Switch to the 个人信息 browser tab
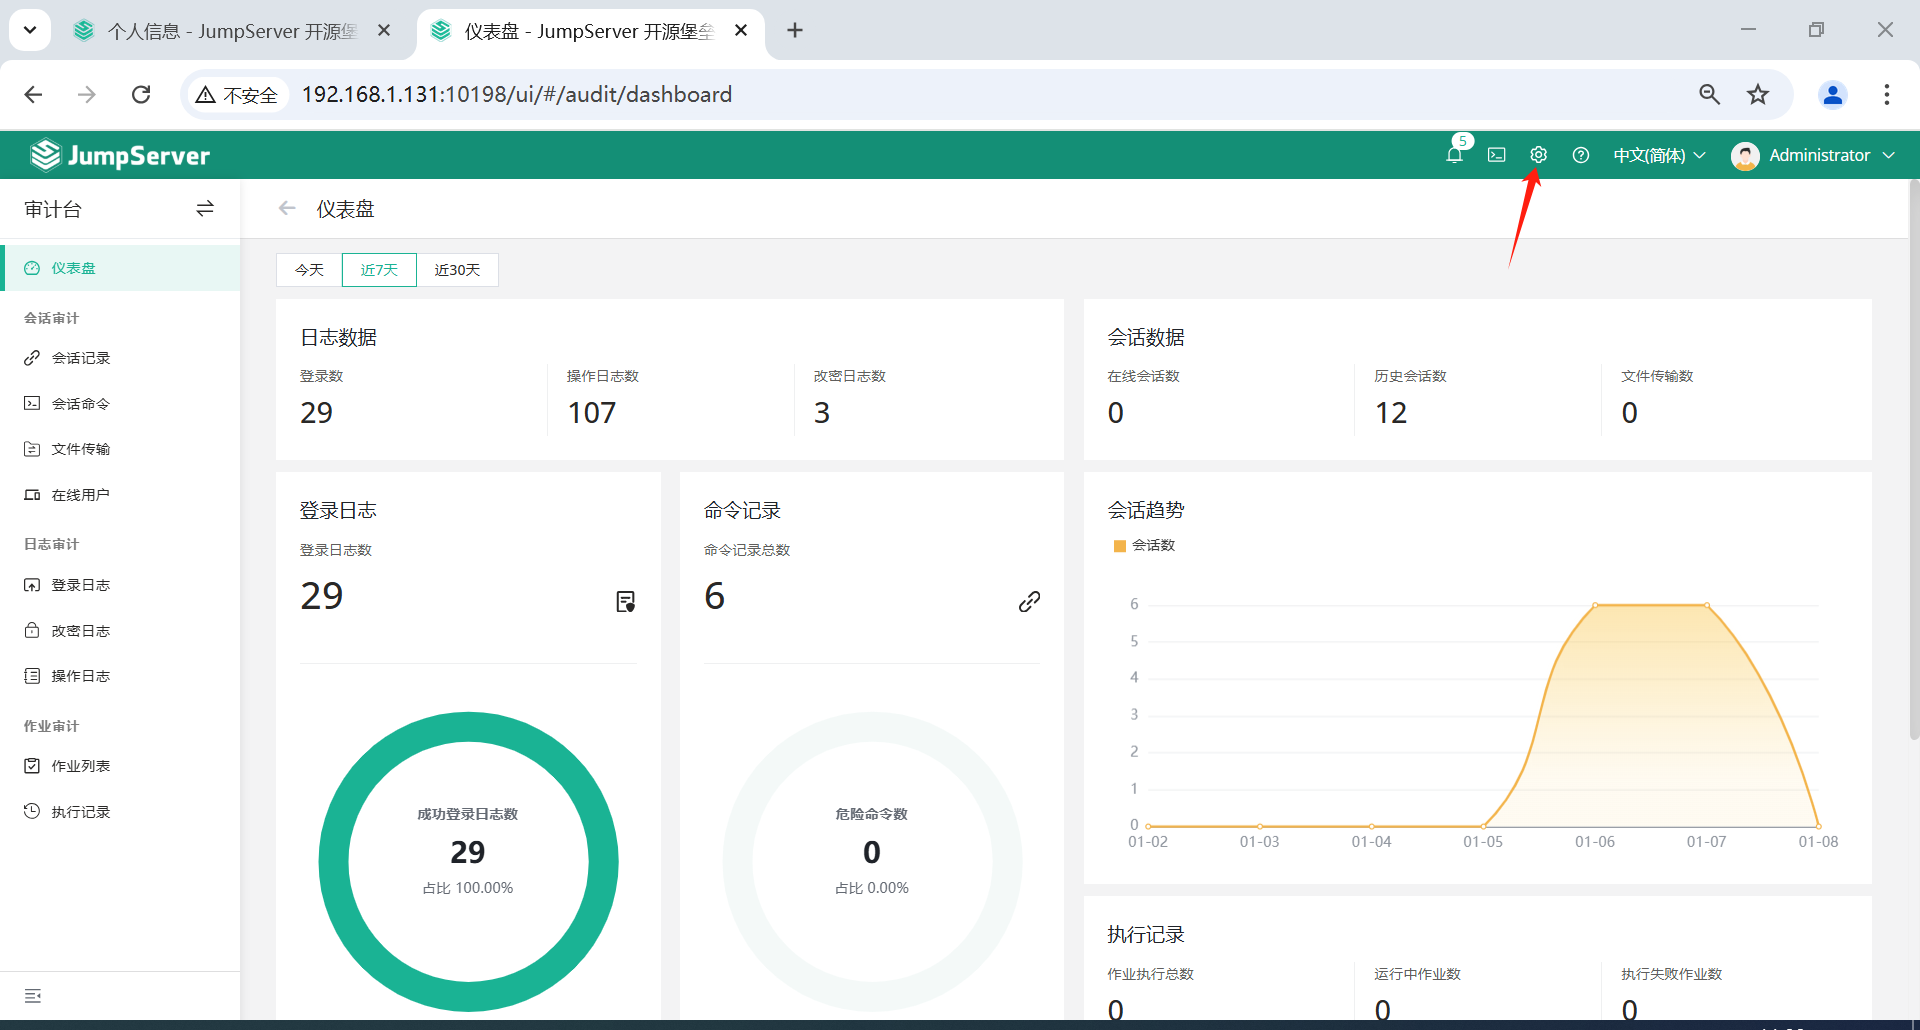1920x1030 pixels. pyautogui.click(x=232, y=31)
